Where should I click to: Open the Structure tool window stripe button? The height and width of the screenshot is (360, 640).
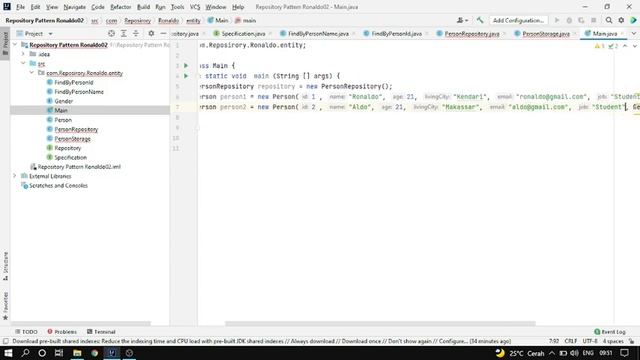click(5, 266)
